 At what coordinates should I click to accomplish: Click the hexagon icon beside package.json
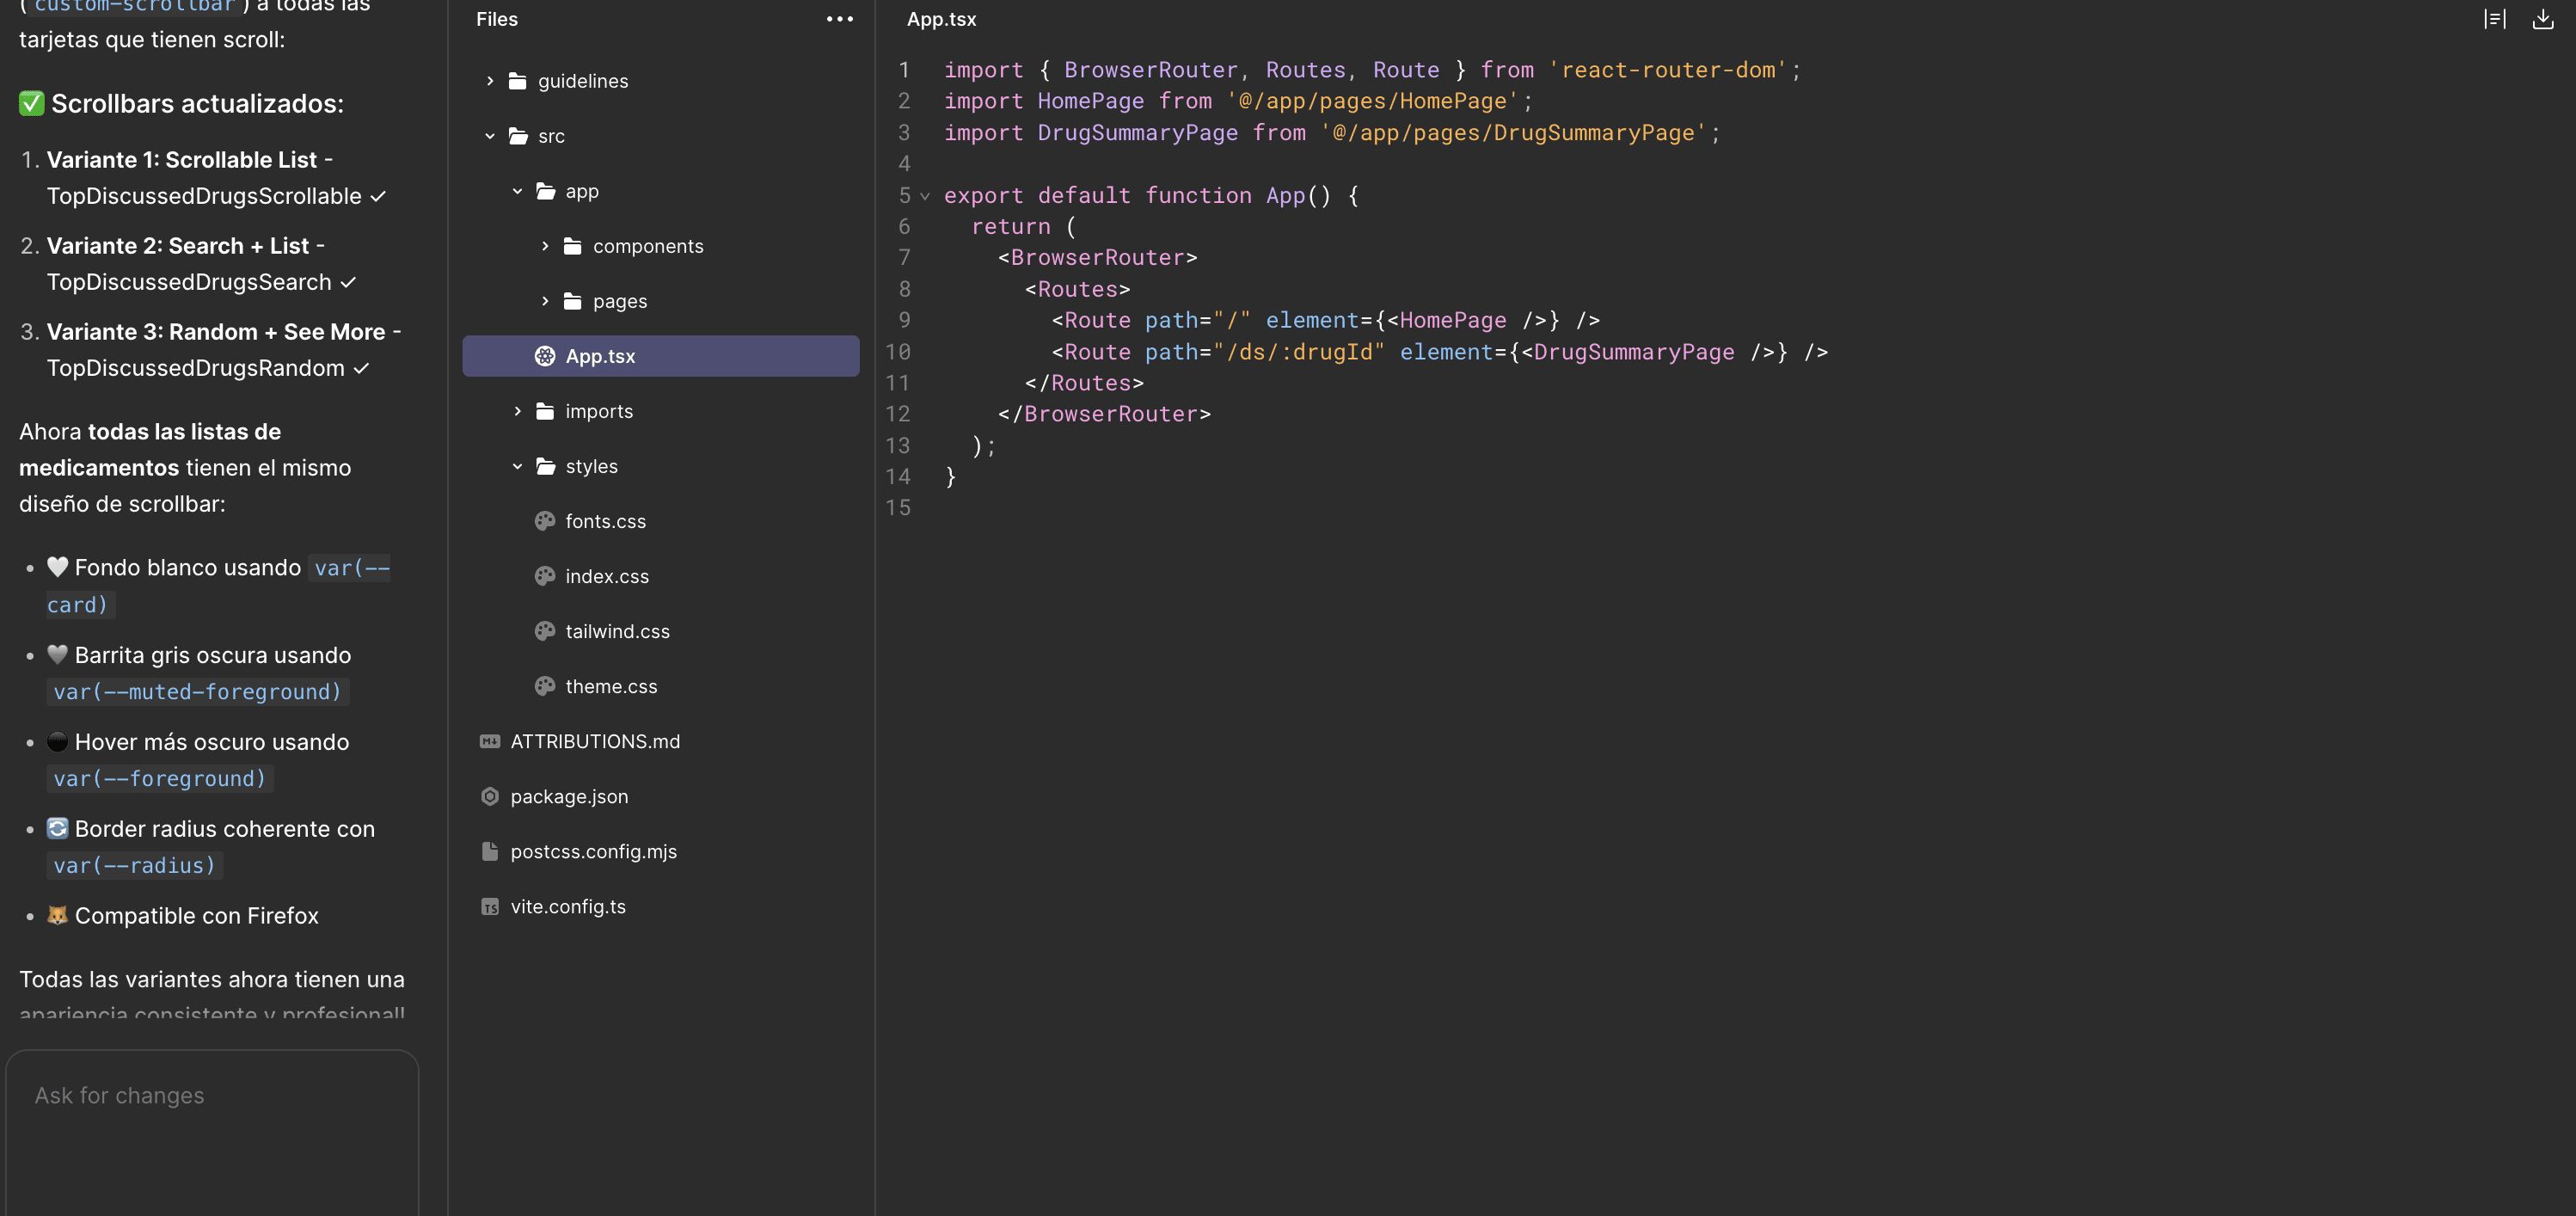490,796
